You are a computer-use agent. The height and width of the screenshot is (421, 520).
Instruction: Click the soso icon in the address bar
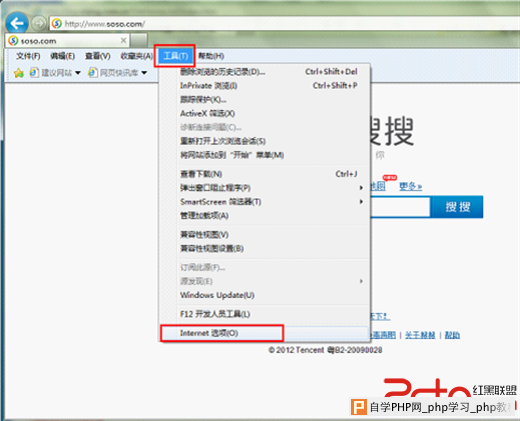tap(57, 23)
